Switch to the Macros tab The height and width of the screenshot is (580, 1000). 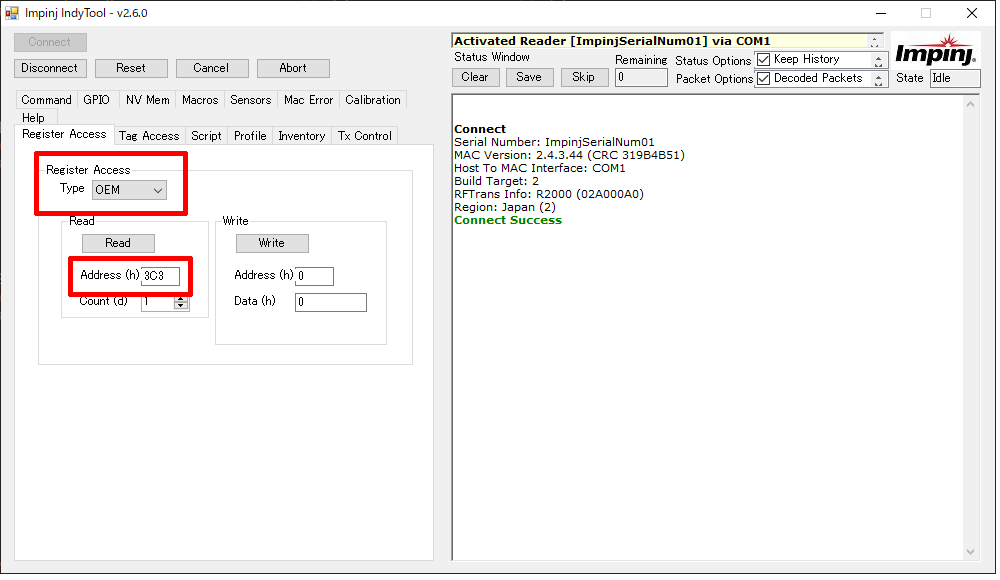click(200, 100)
